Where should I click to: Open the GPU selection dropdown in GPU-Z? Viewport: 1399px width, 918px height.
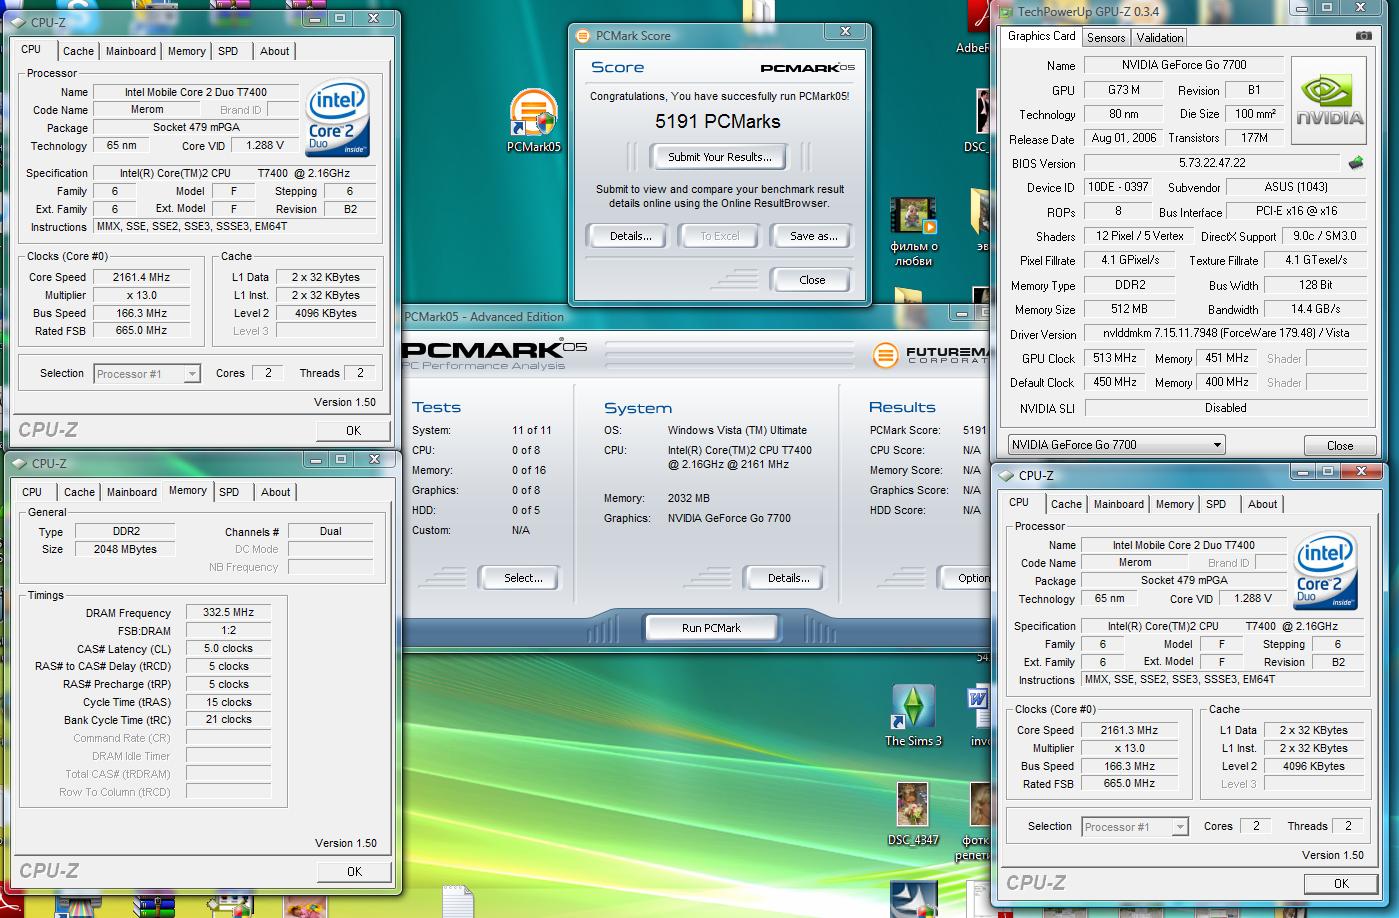1117,445
